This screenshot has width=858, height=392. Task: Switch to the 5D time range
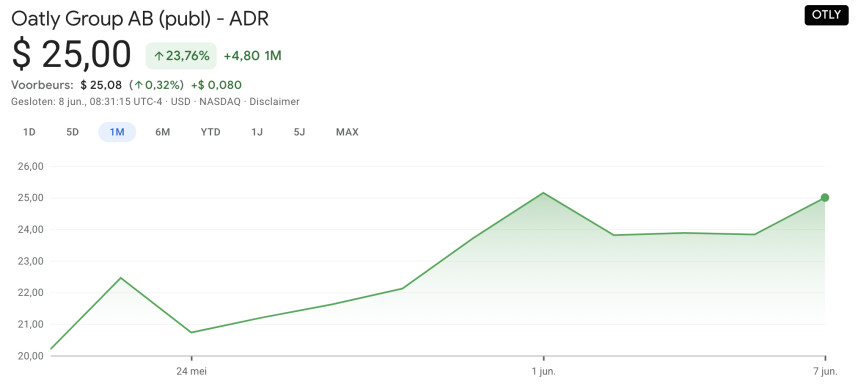(x=73, y=132)
